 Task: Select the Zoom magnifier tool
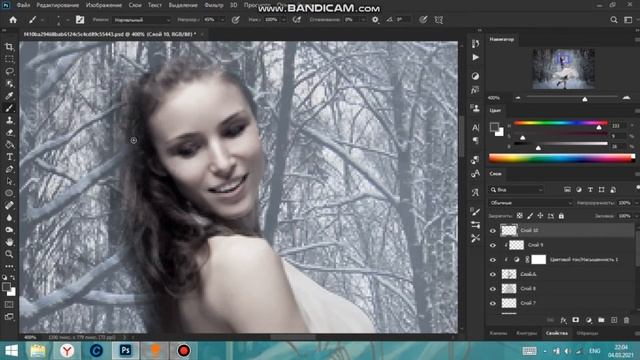[9, 254]
